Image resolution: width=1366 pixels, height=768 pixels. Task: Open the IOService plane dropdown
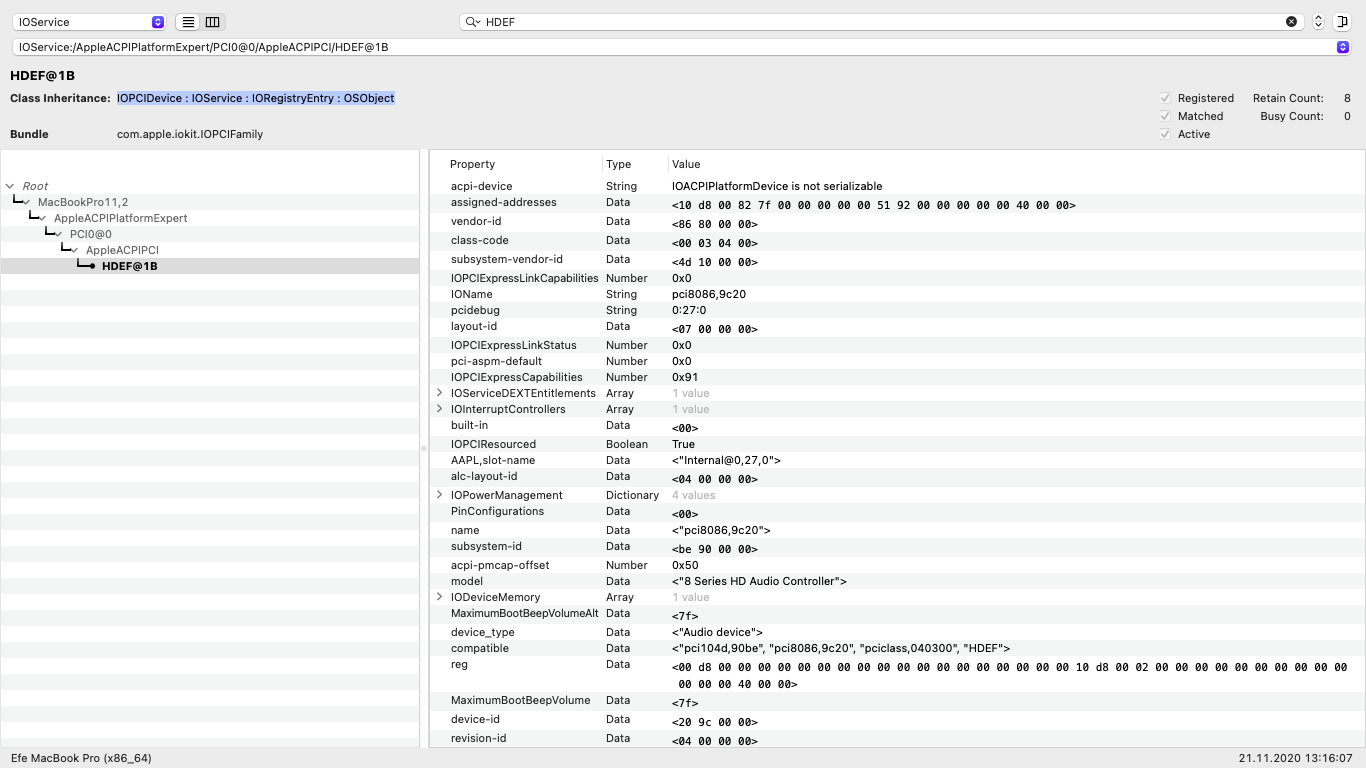click(x=90, y=22)
